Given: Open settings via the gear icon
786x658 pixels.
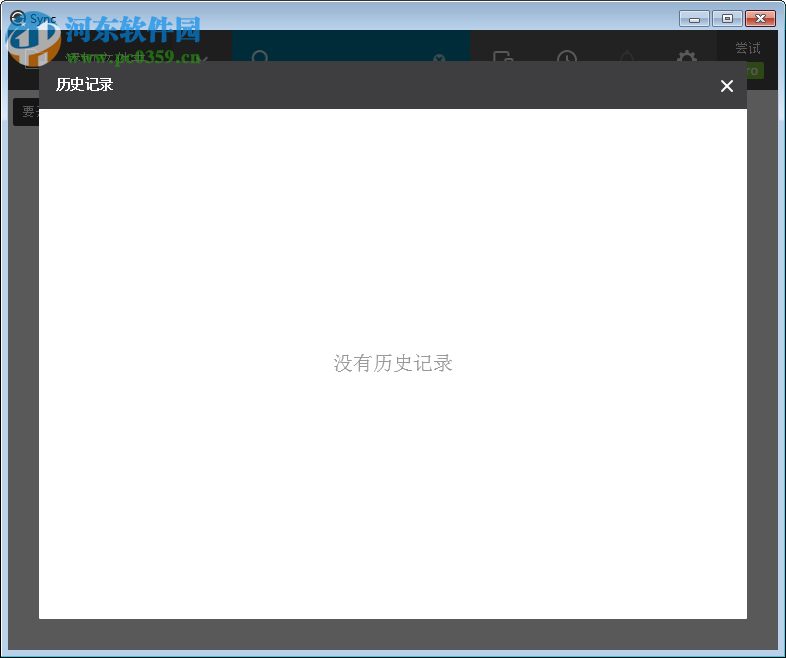Looking at the screenshot, I should click(687, 56).
